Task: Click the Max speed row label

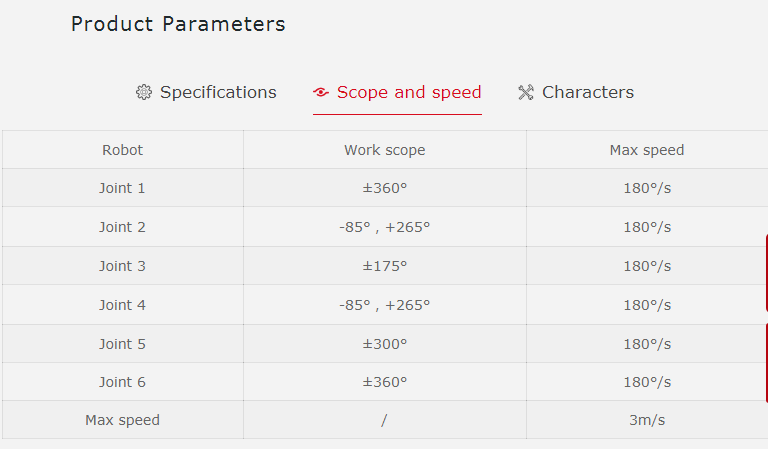Action: point(122,420)
